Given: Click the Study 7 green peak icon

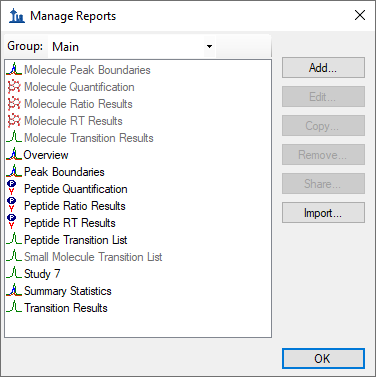Looking at the screenshot, I should coord(14,273).
